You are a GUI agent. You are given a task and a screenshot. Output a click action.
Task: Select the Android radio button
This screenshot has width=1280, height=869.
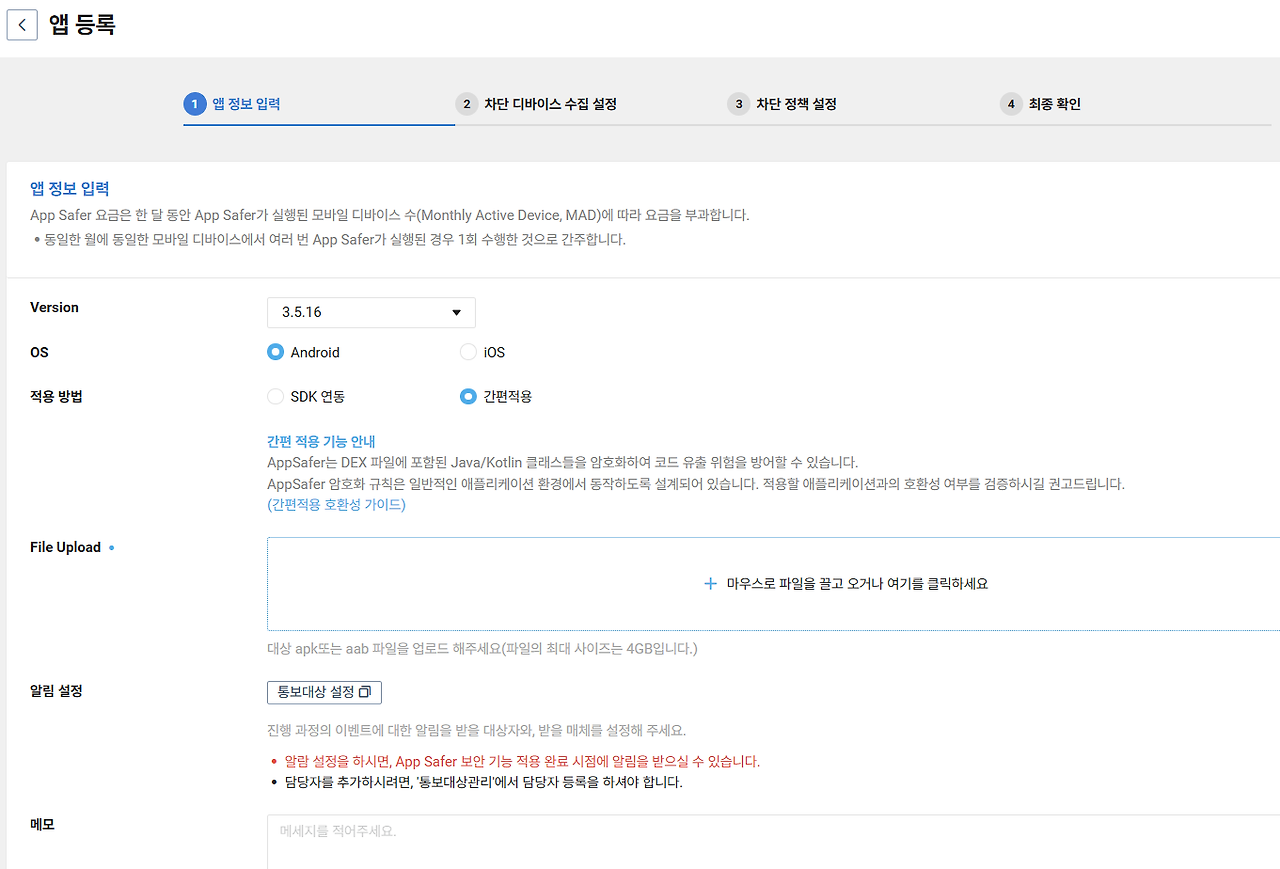pos(276,352)
